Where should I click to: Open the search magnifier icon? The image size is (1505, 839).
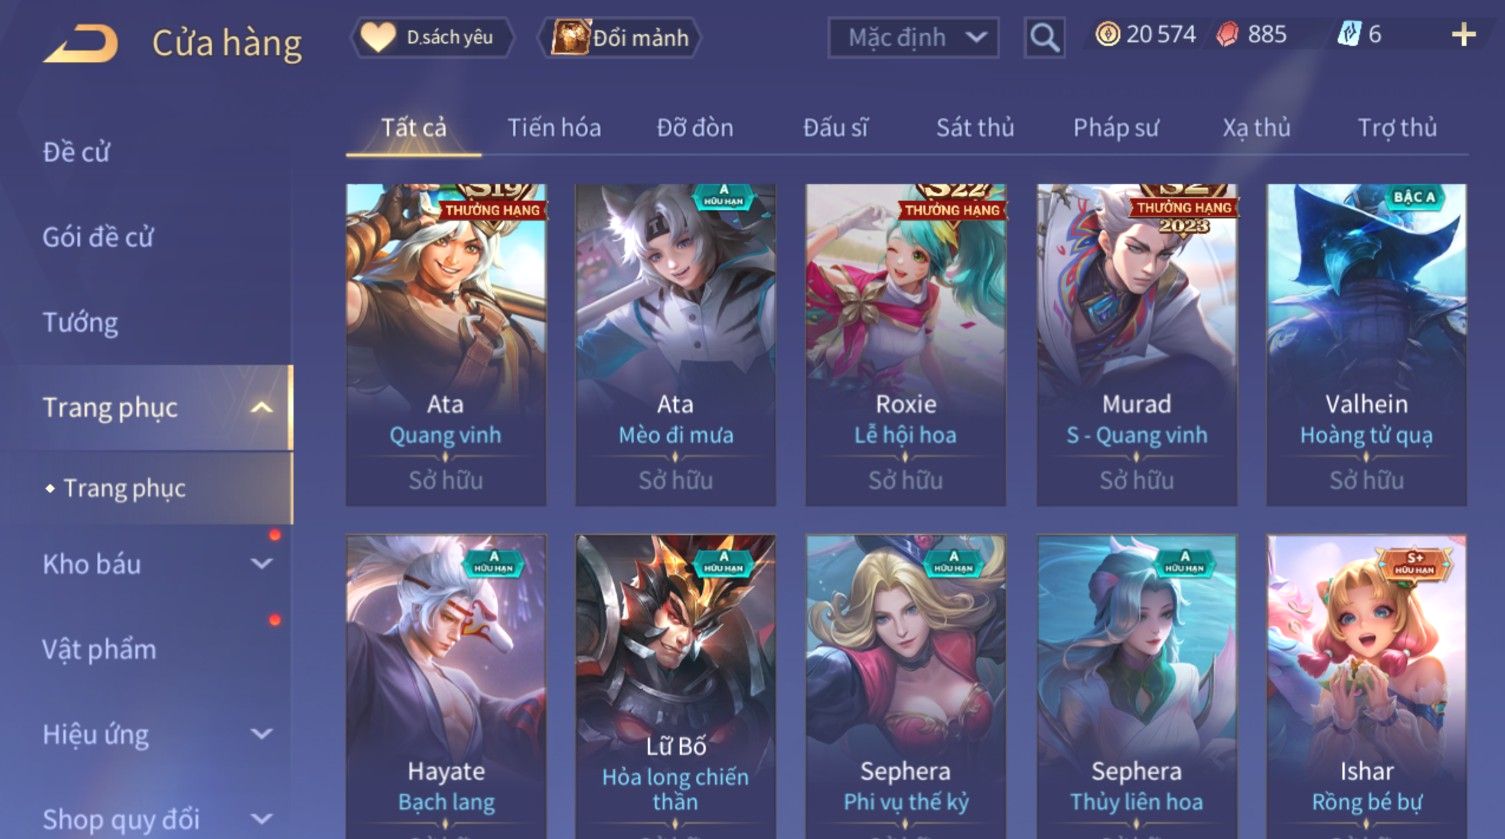tap(1044, 38)
